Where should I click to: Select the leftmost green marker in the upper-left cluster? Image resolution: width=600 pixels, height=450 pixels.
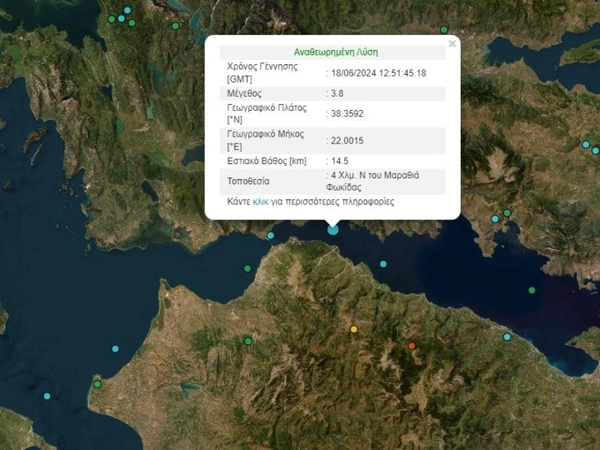[111, 19]
